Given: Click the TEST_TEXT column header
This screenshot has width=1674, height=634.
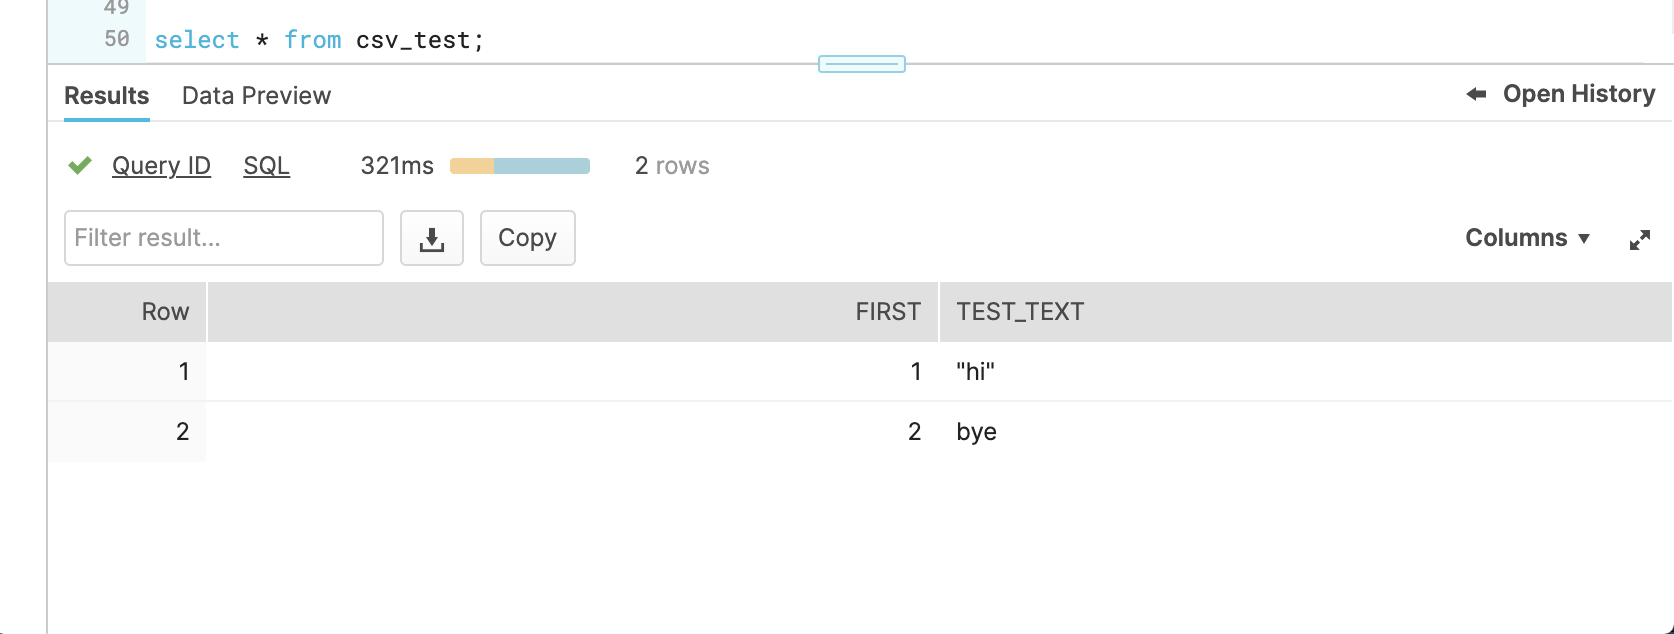Looking at the screenshot, I should (1019, 312).
